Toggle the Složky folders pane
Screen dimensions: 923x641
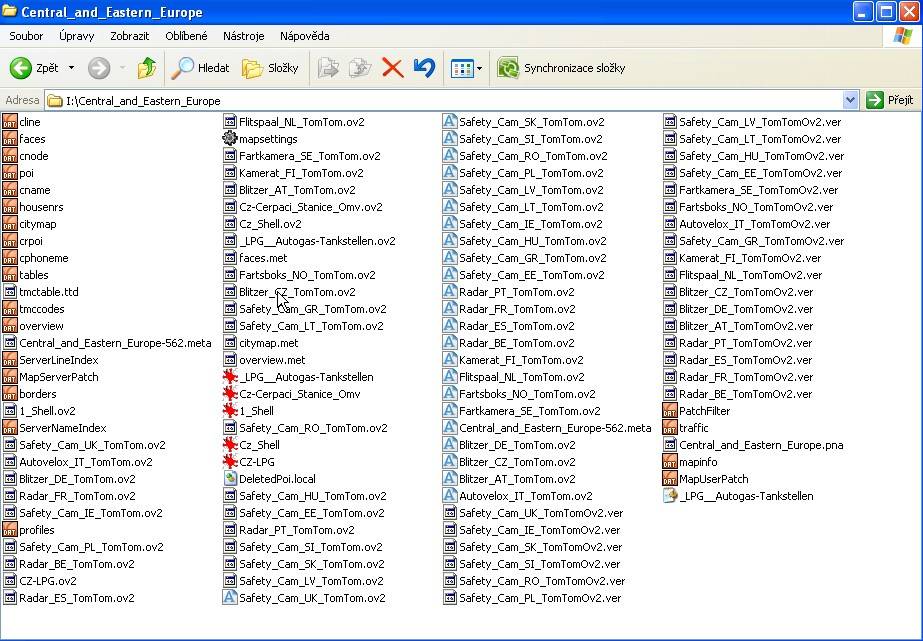(270, 68)
